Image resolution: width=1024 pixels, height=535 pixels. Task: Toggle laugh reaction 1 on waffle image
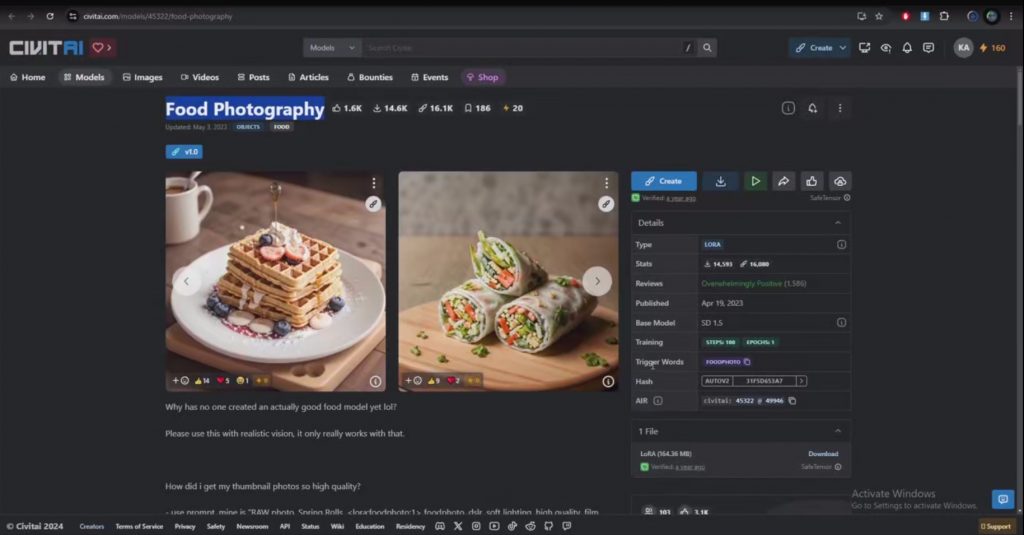[x=243, y=381]
